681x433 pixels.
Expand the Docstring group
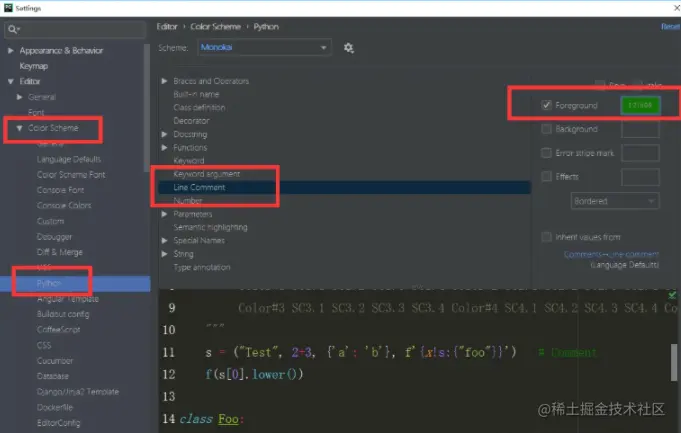coord(165,134)
